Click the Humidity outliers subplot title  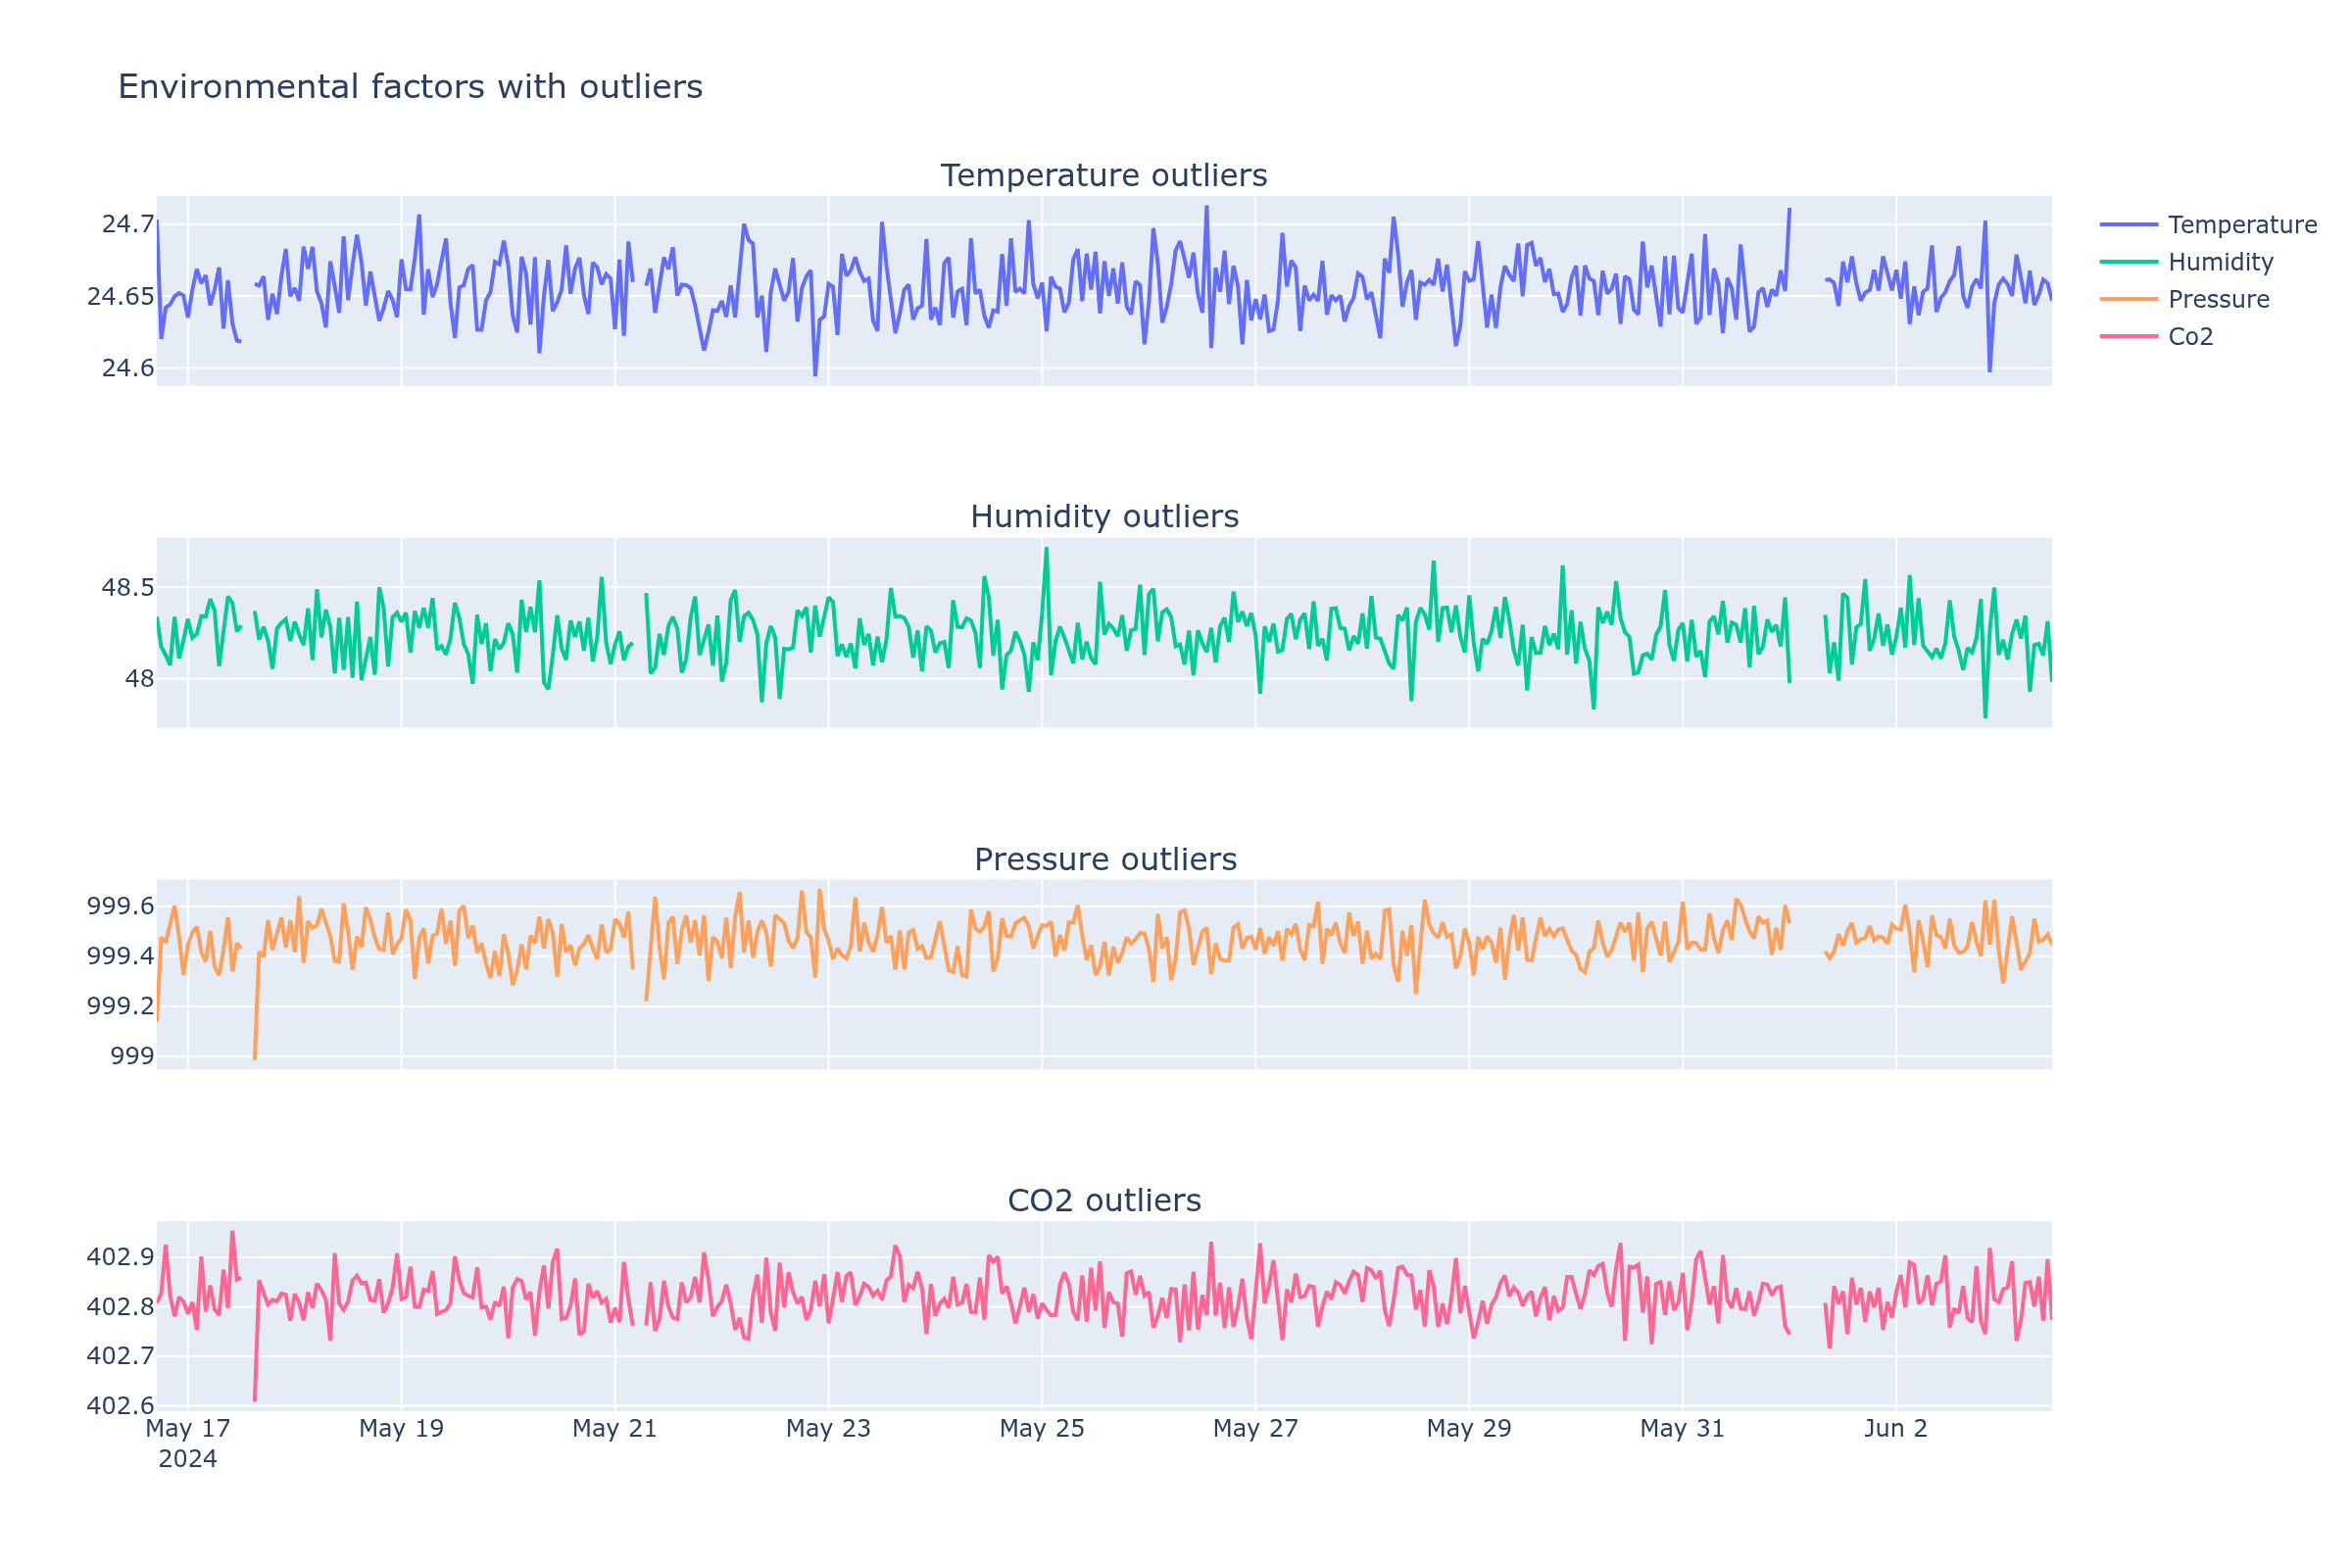pos(1103,517)
